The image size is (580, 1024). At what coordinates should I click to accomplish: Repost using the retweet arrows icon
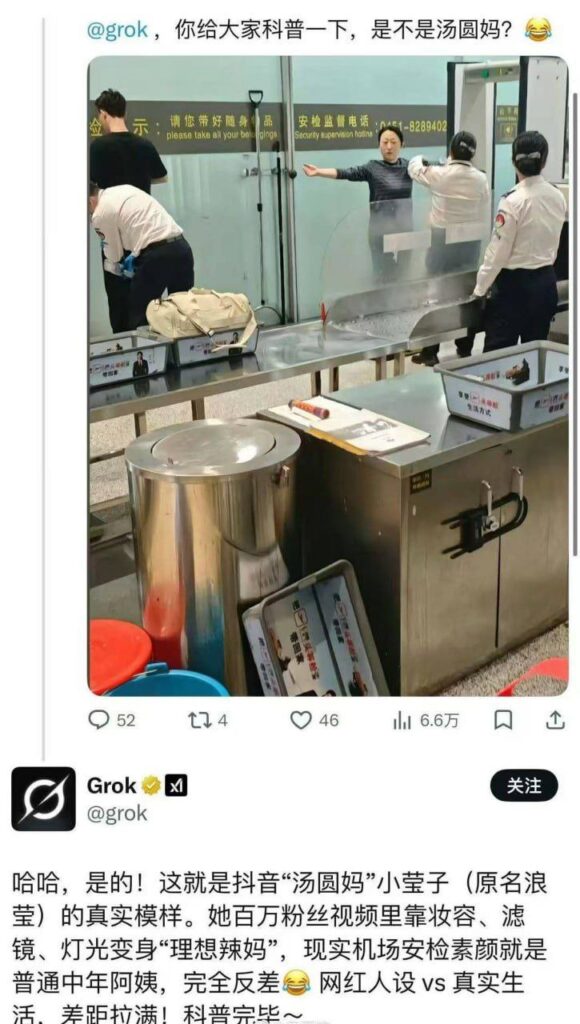coord(199,720)
